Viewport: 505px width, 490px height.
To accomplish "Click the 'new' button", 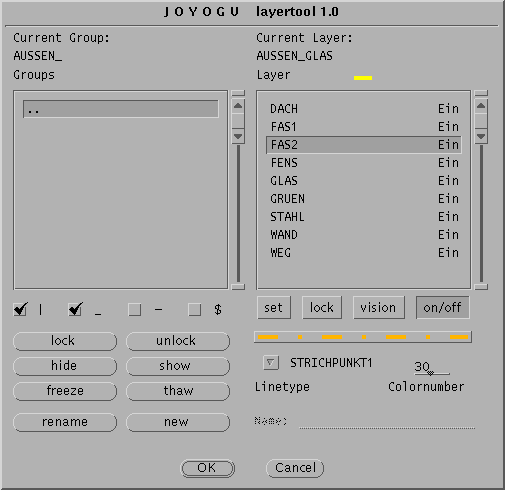I will tap(178, 422).
